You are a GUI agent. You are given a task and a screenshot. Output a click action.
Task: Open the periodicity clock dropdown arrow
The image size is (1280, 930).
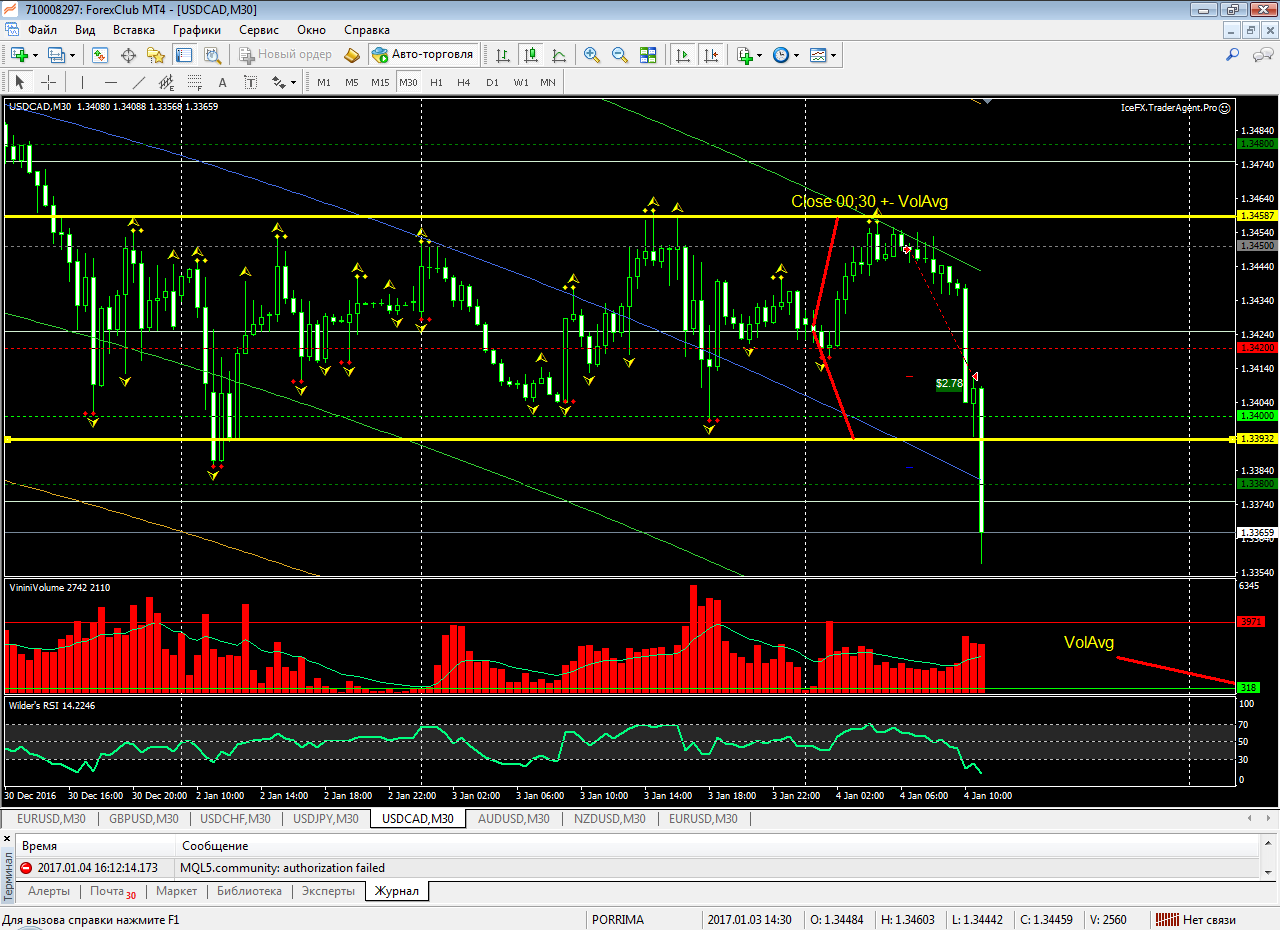(x=797, y=55)
